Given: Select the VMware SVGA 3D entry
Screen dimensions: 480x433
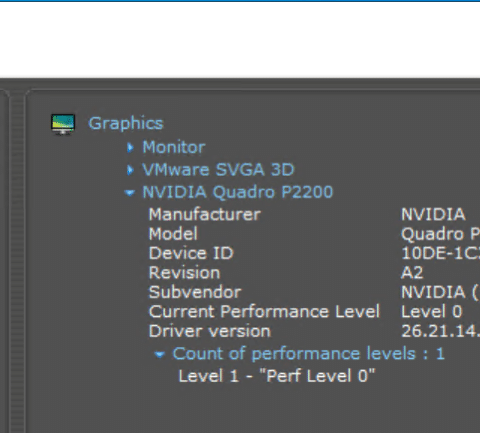Looking at the screenshot, I should 218,170.
